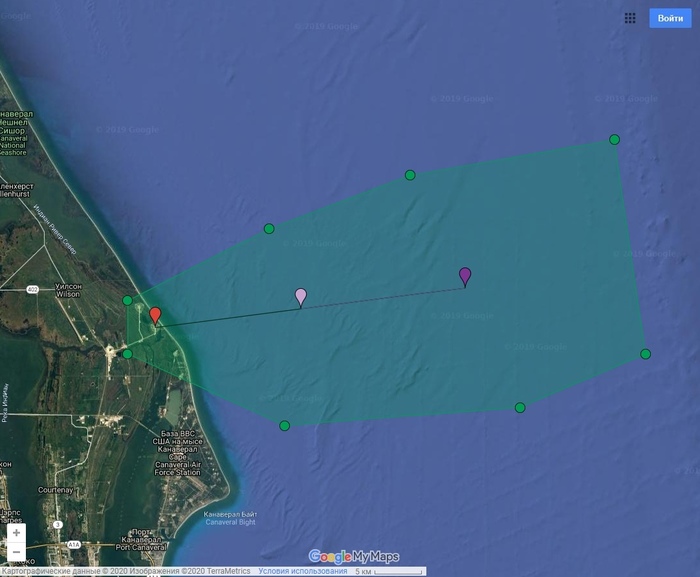Click the route 402 road shield

(x=32, y=289)
